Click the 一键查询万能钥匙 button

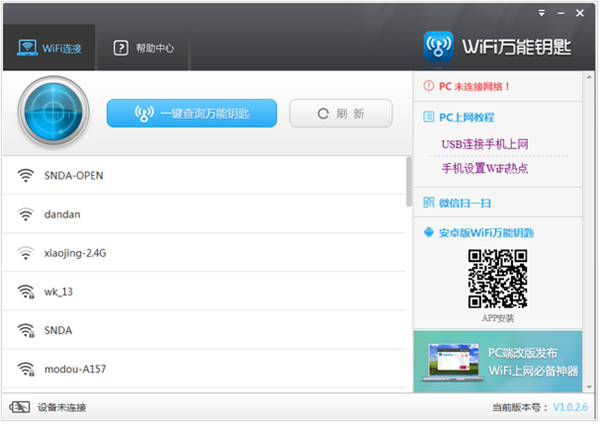[x=192, y=113]
